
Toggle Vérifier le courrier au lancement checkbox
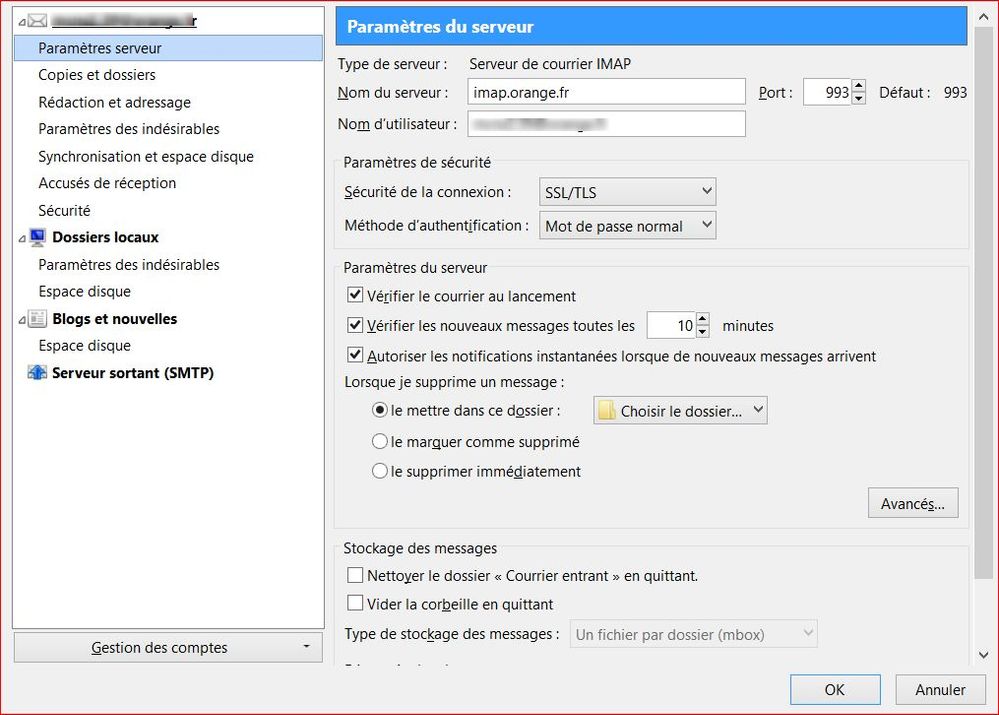(355, 296)
